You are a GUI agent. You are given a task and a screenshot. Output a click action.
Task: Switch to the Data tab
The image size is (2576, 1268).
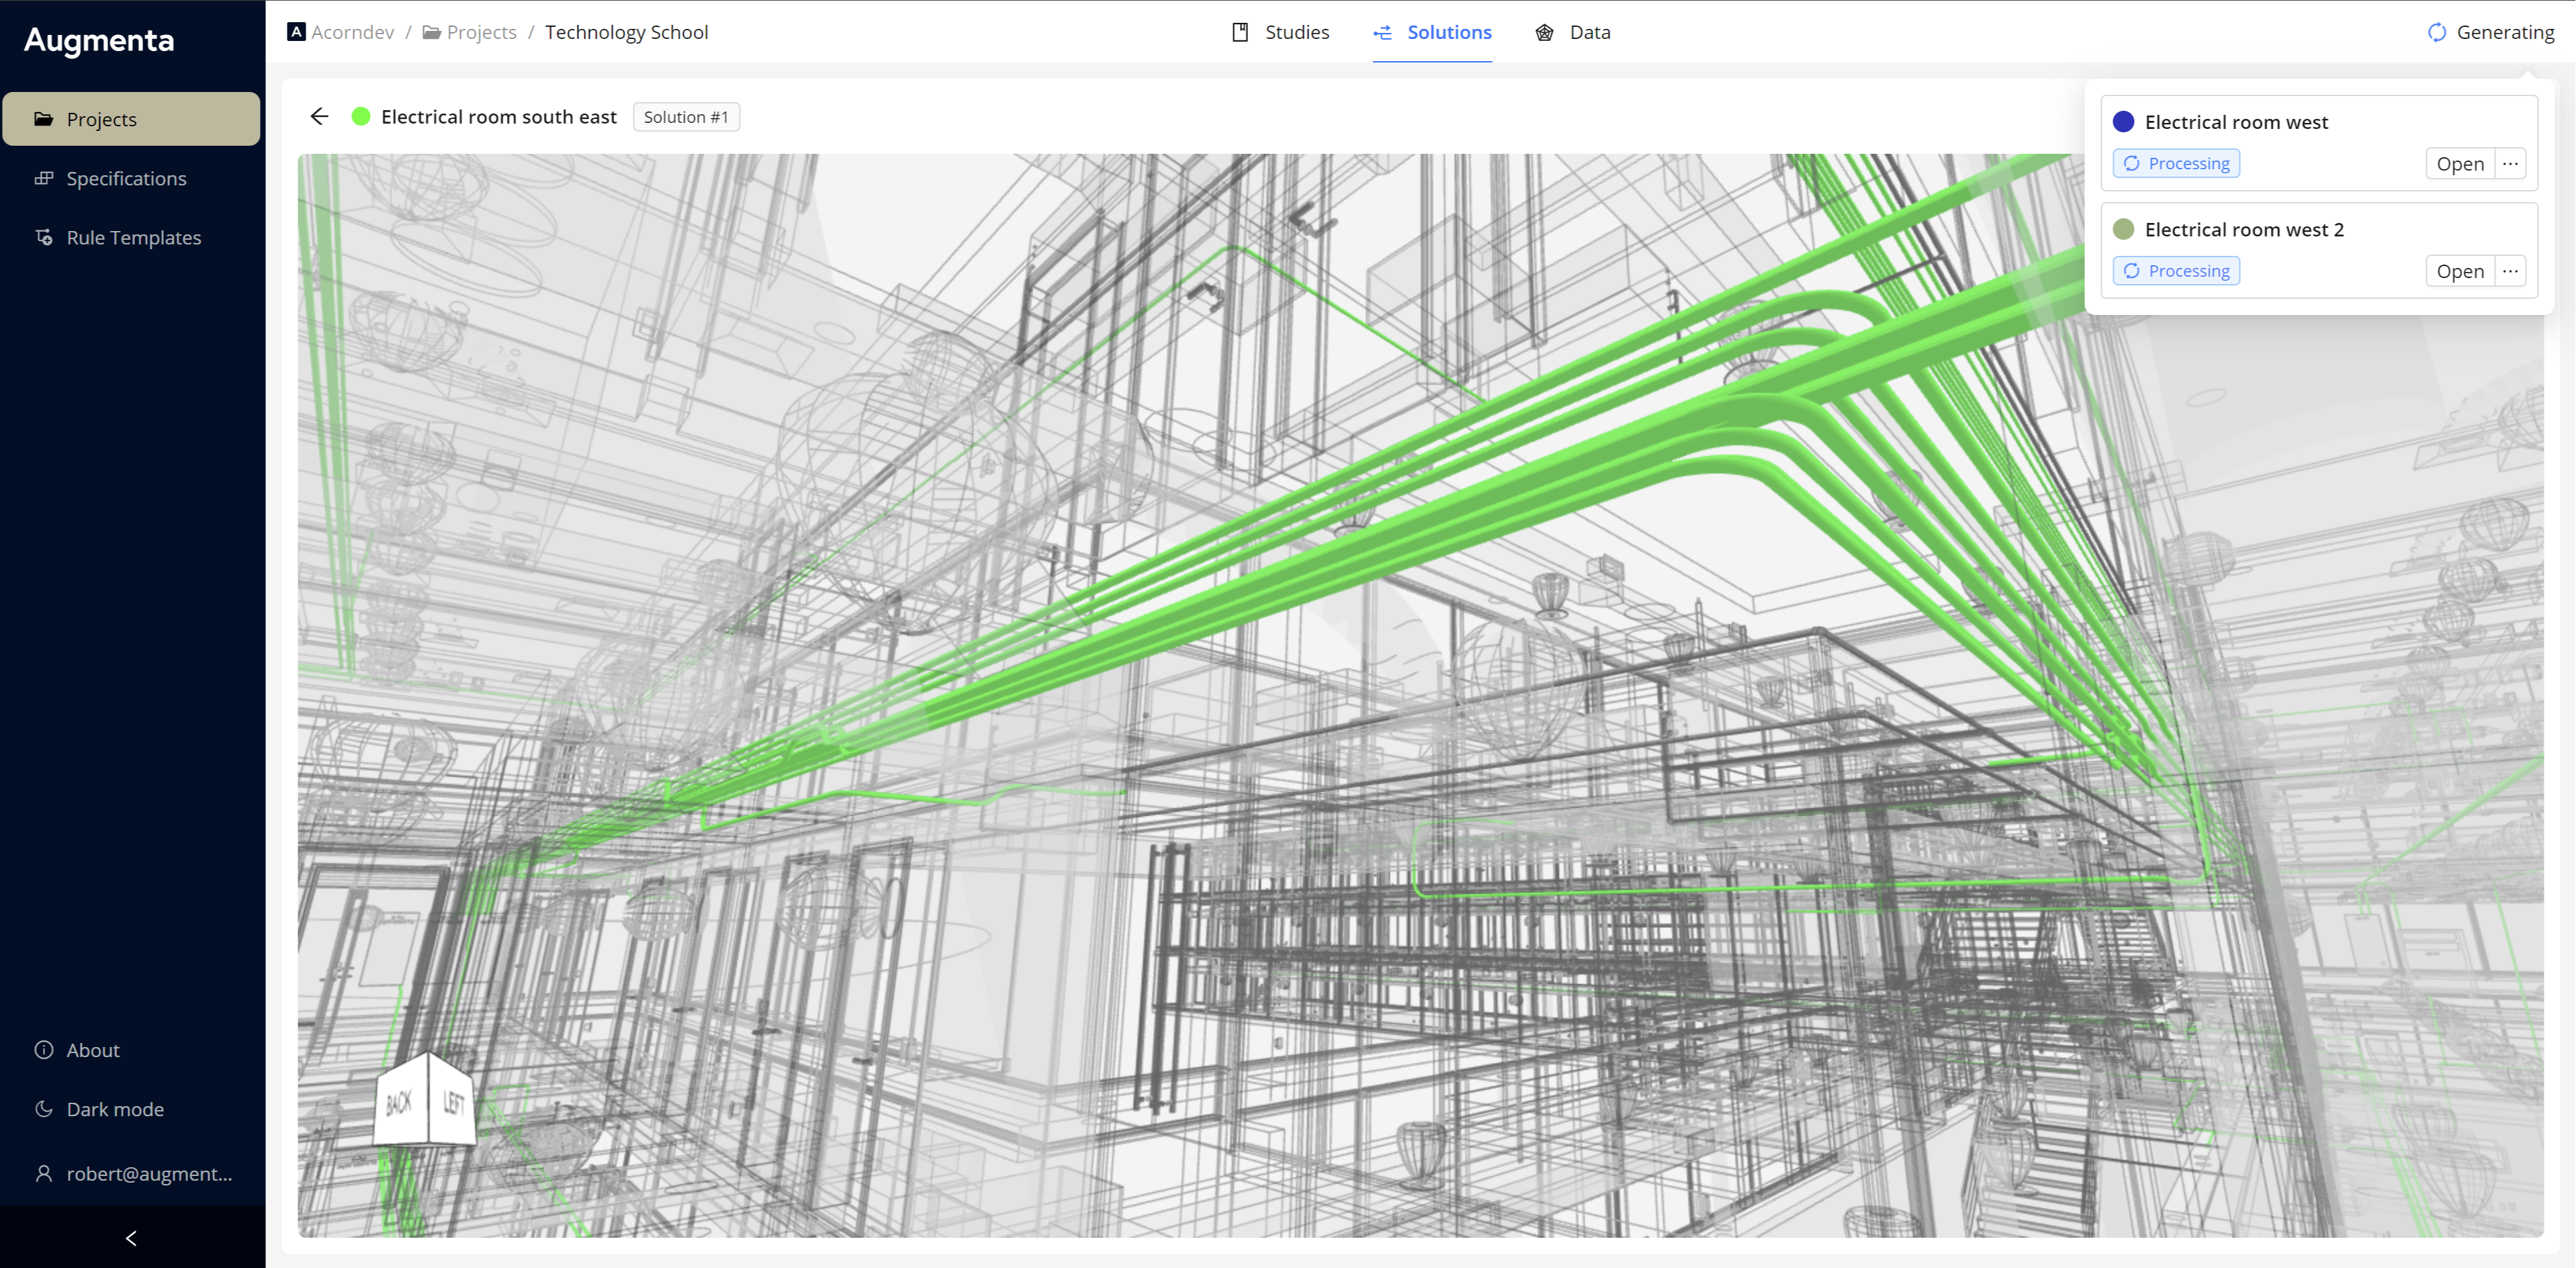1590,32
